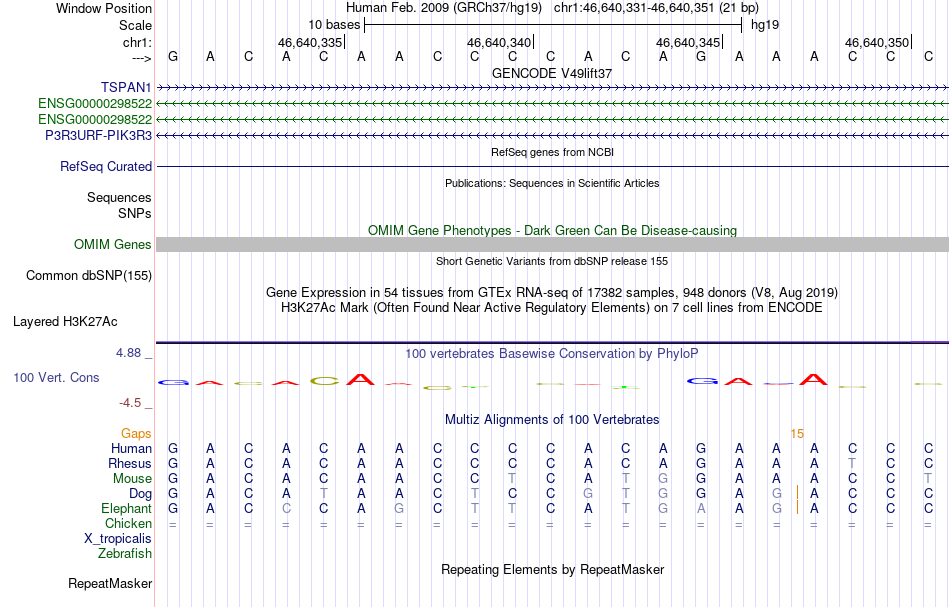The width and height of the screenshot is (950, 607).
Task: Click the RepeatMasker track label
Action: coord(110,583)
